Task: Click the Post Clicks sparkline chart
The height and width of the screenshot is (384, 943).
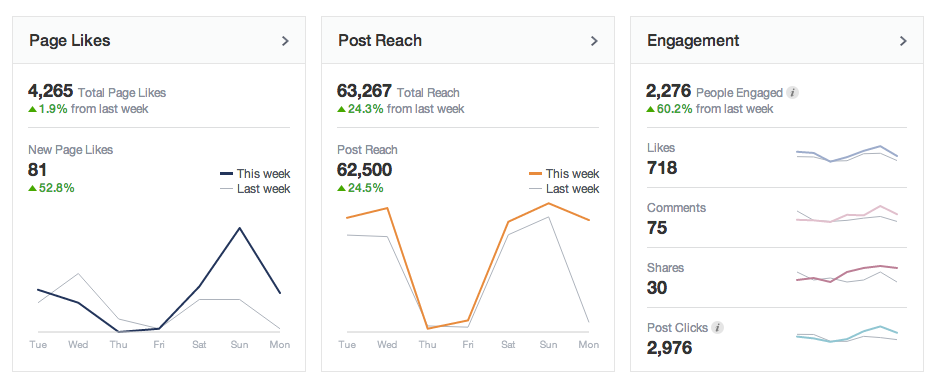Action: pyautogui.click(x=847, y=334)
